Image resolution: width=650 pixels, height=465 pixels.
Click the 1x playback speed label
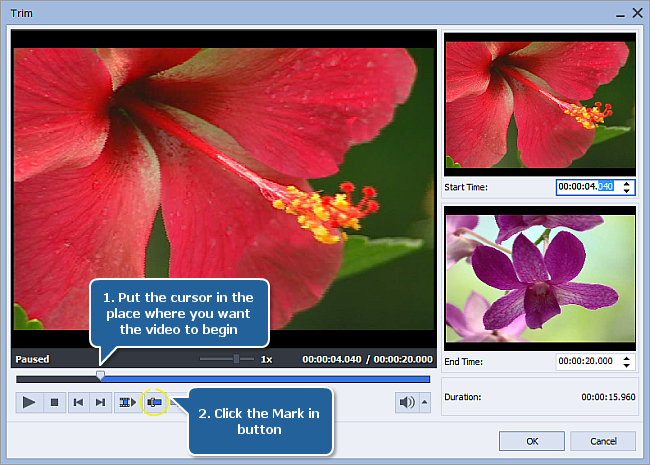[x=267, y=359]
